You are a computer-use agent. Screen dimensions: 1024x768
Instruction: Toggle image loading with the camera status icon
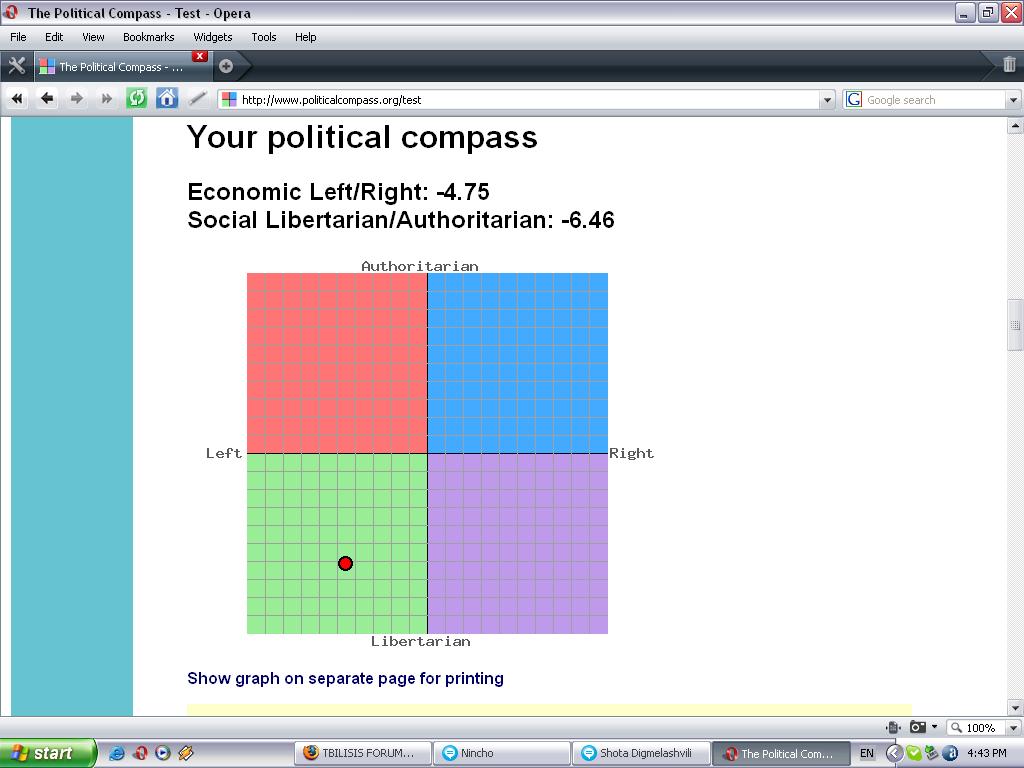coord(918,728)
